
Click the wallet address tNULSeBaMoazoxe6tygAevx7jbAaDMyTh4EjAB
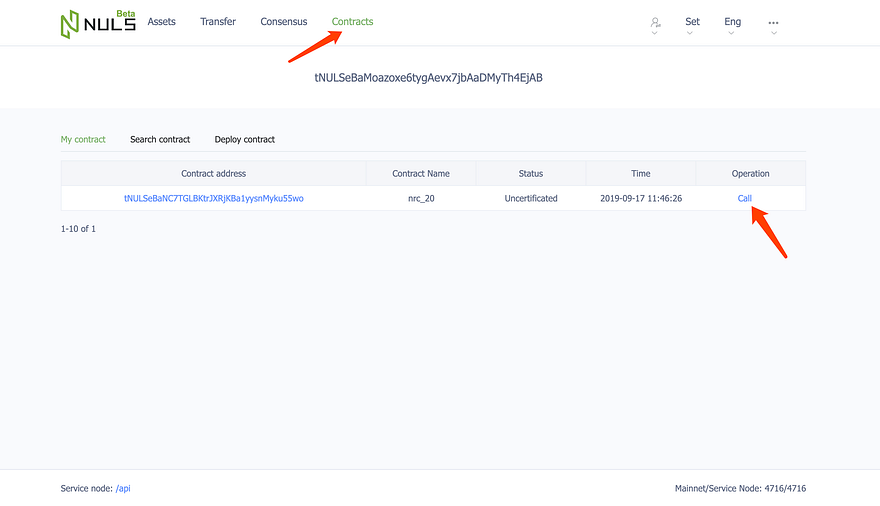428,78
